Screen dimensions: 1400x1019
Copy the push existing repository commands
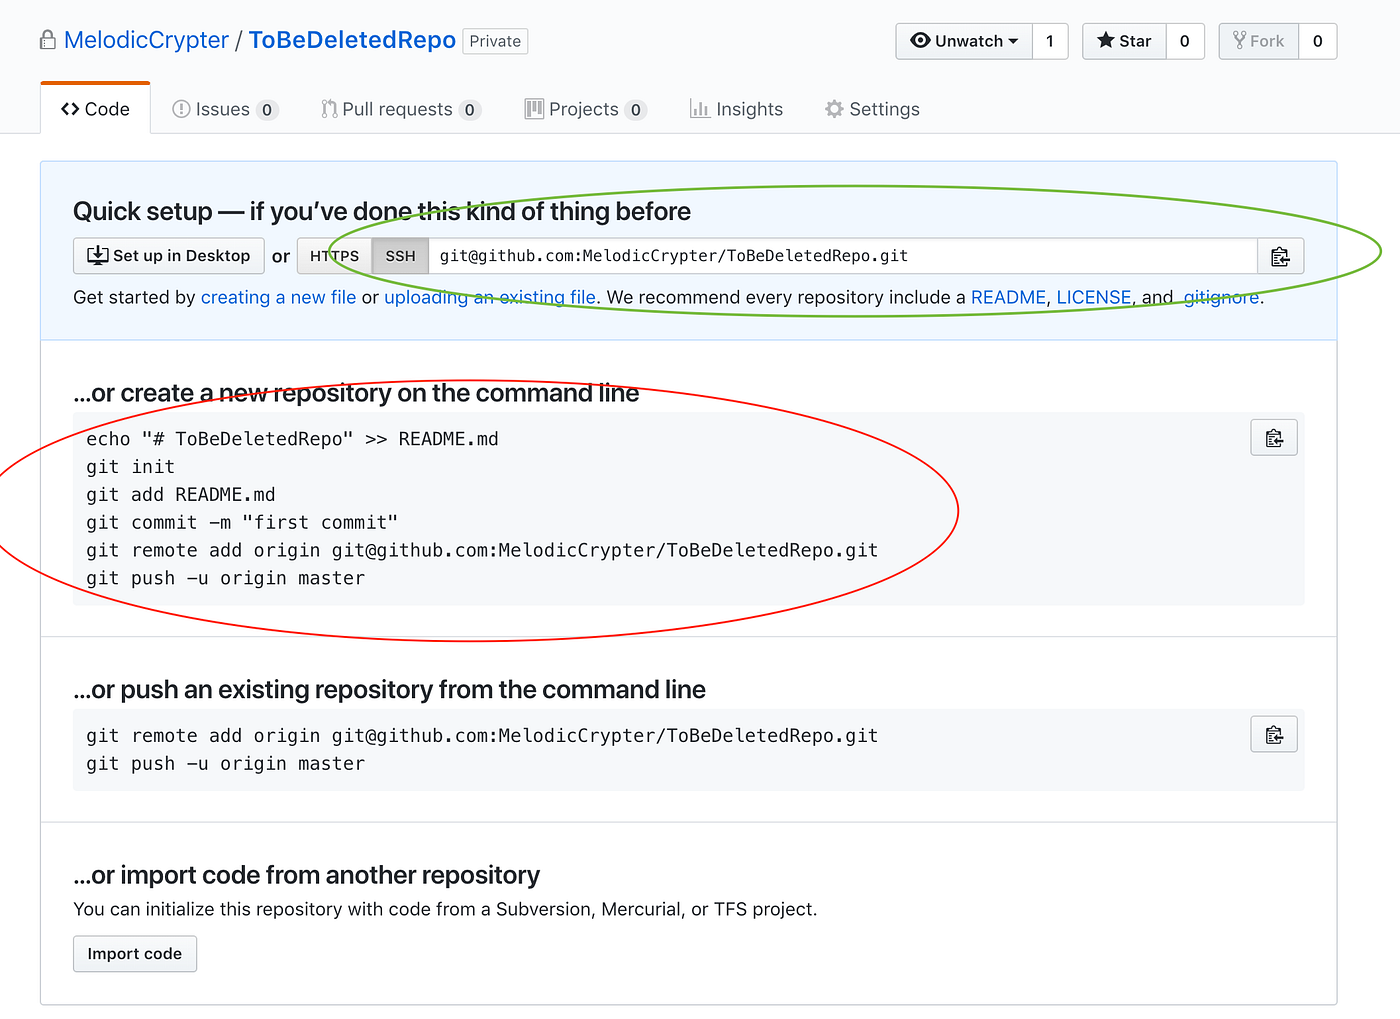[1273, 735]
